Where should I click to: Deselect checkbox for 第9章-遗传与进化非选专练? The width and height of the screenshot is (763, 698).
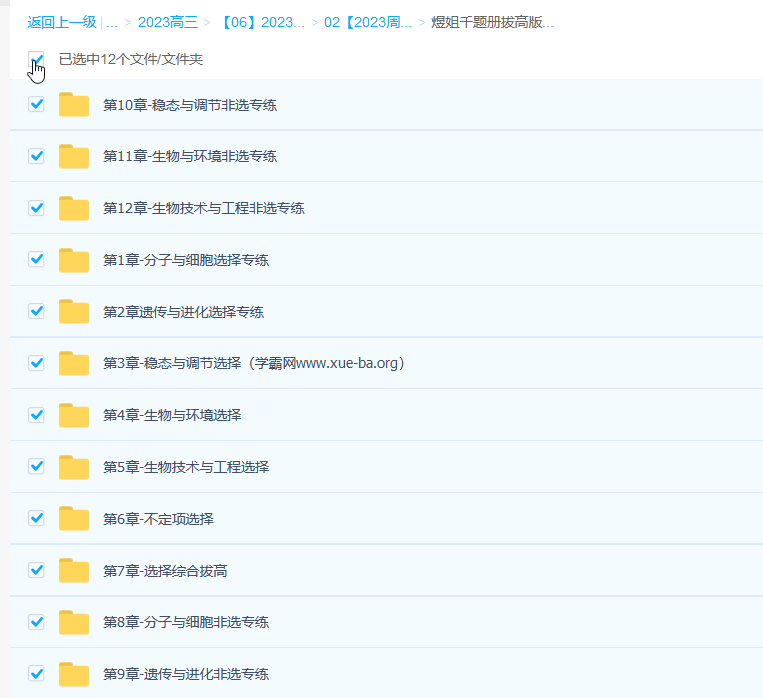37,673
